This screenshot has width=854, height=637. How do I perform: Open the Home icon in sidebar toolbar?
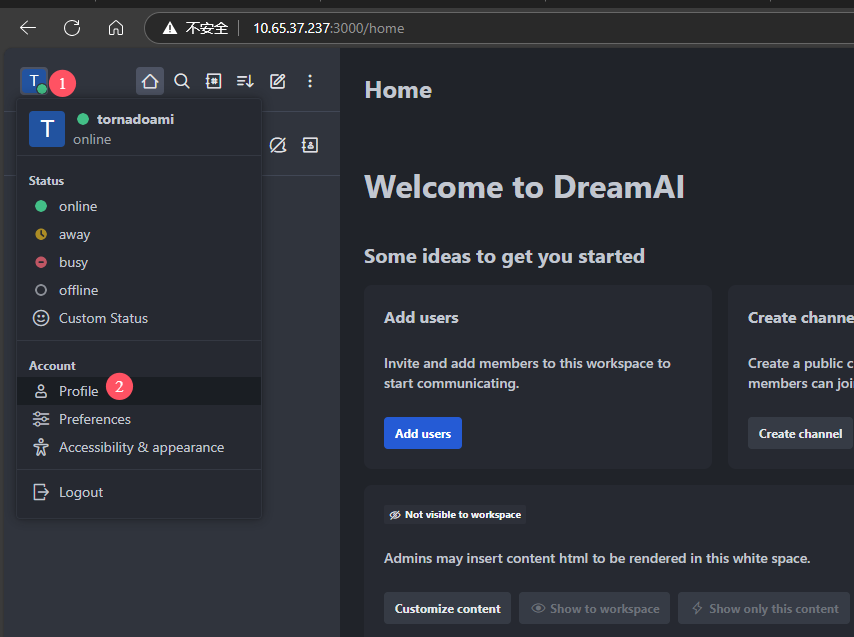(150, 81)
